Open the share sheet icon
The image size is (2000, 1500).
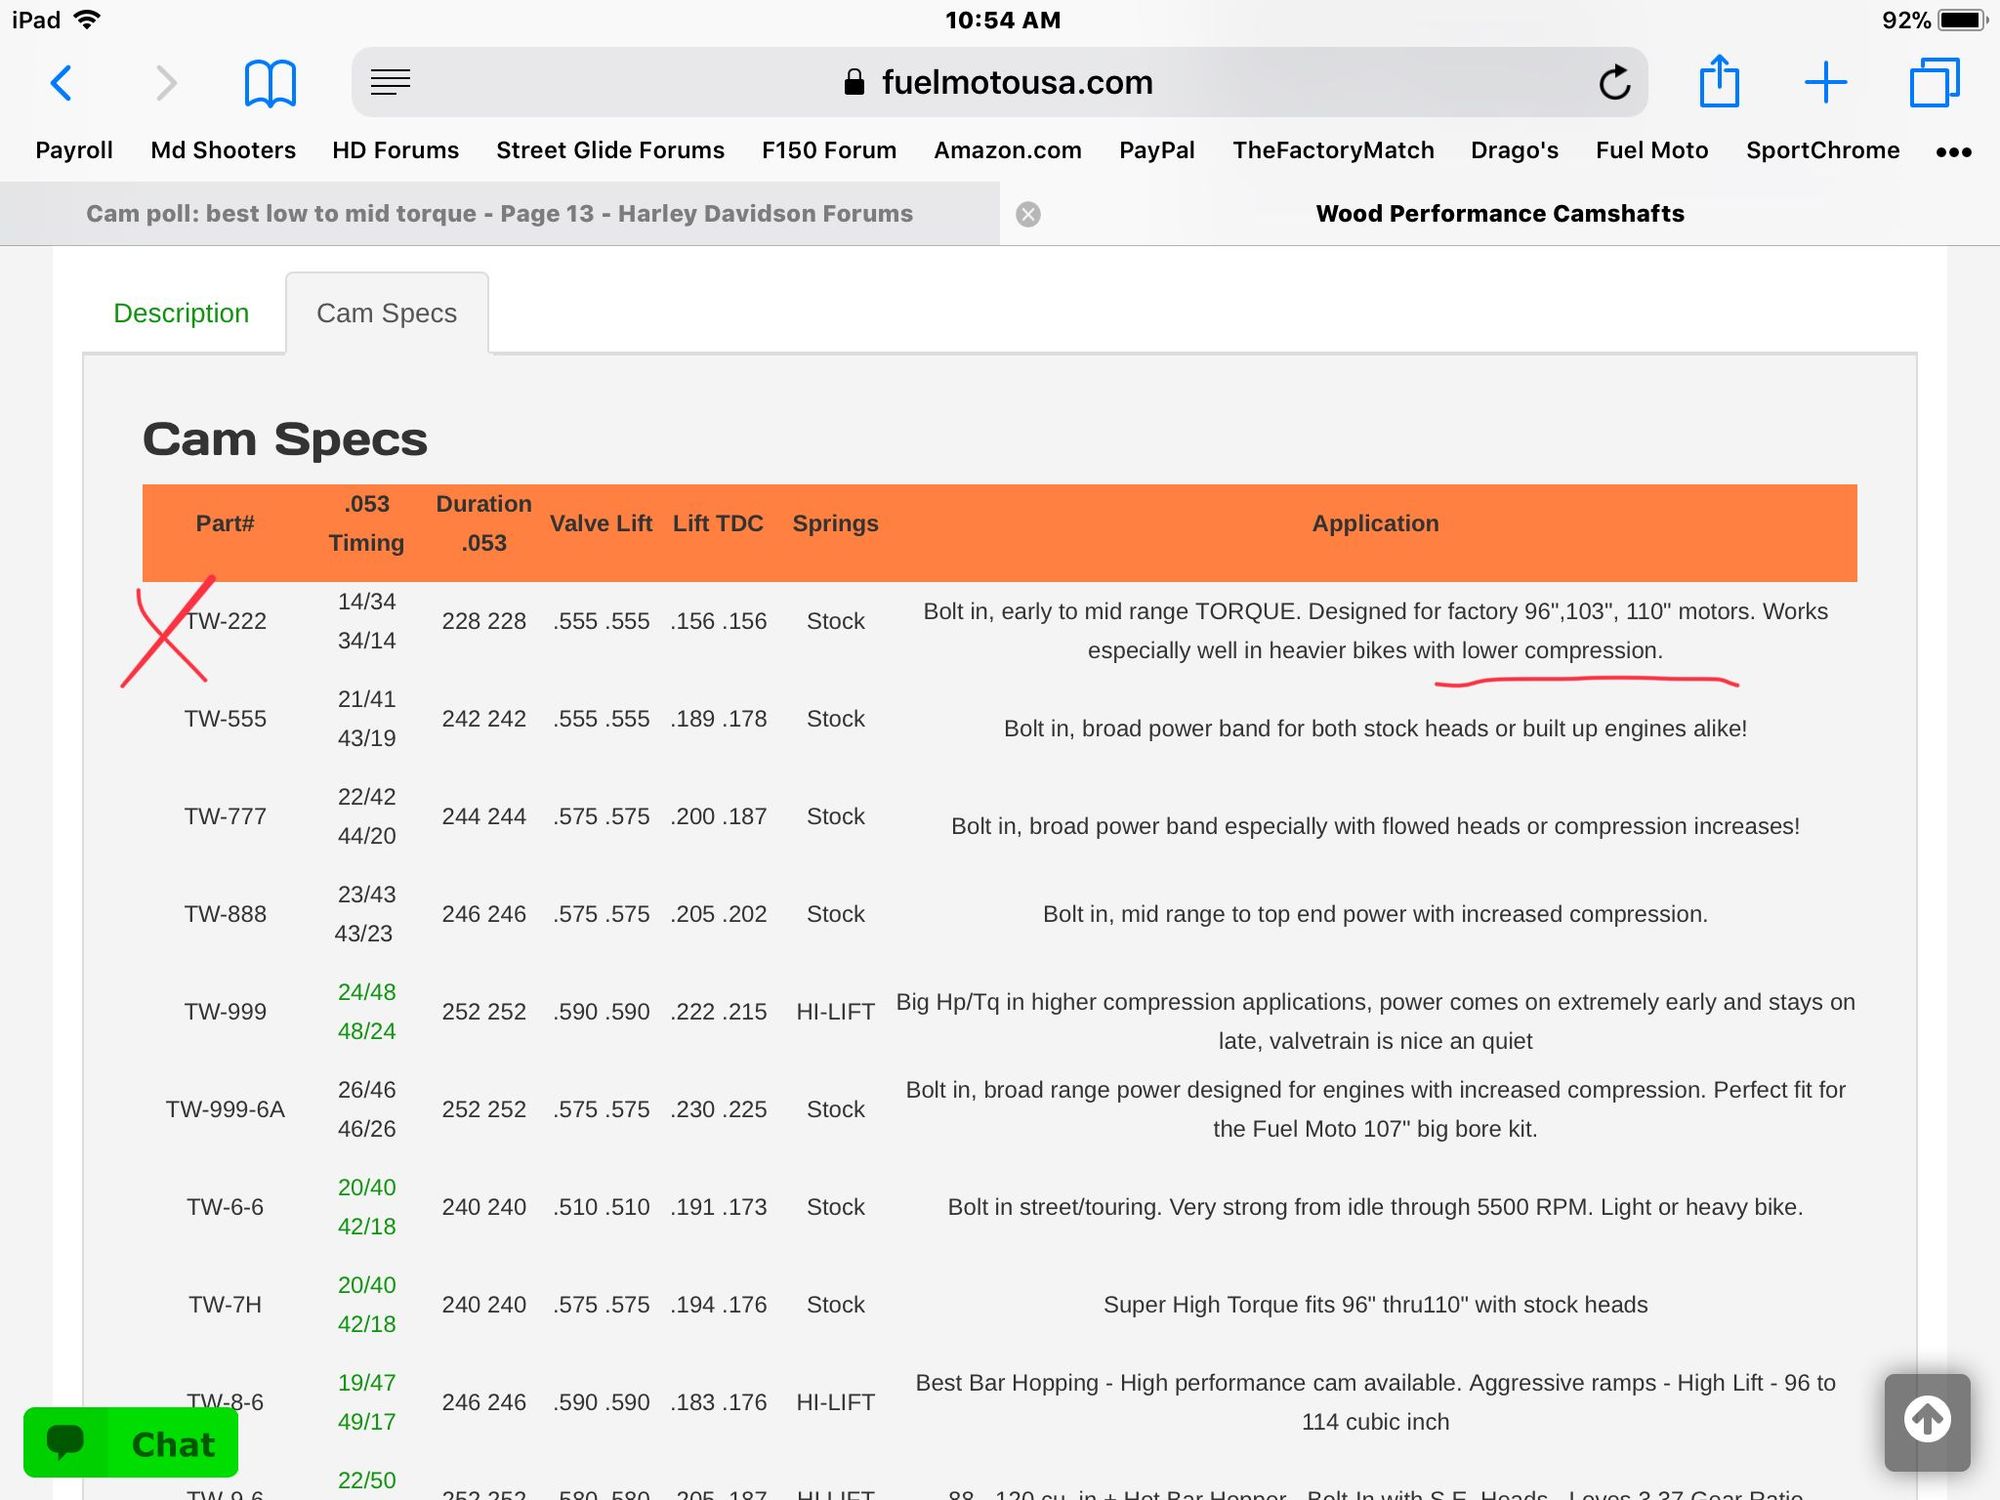1719,82
